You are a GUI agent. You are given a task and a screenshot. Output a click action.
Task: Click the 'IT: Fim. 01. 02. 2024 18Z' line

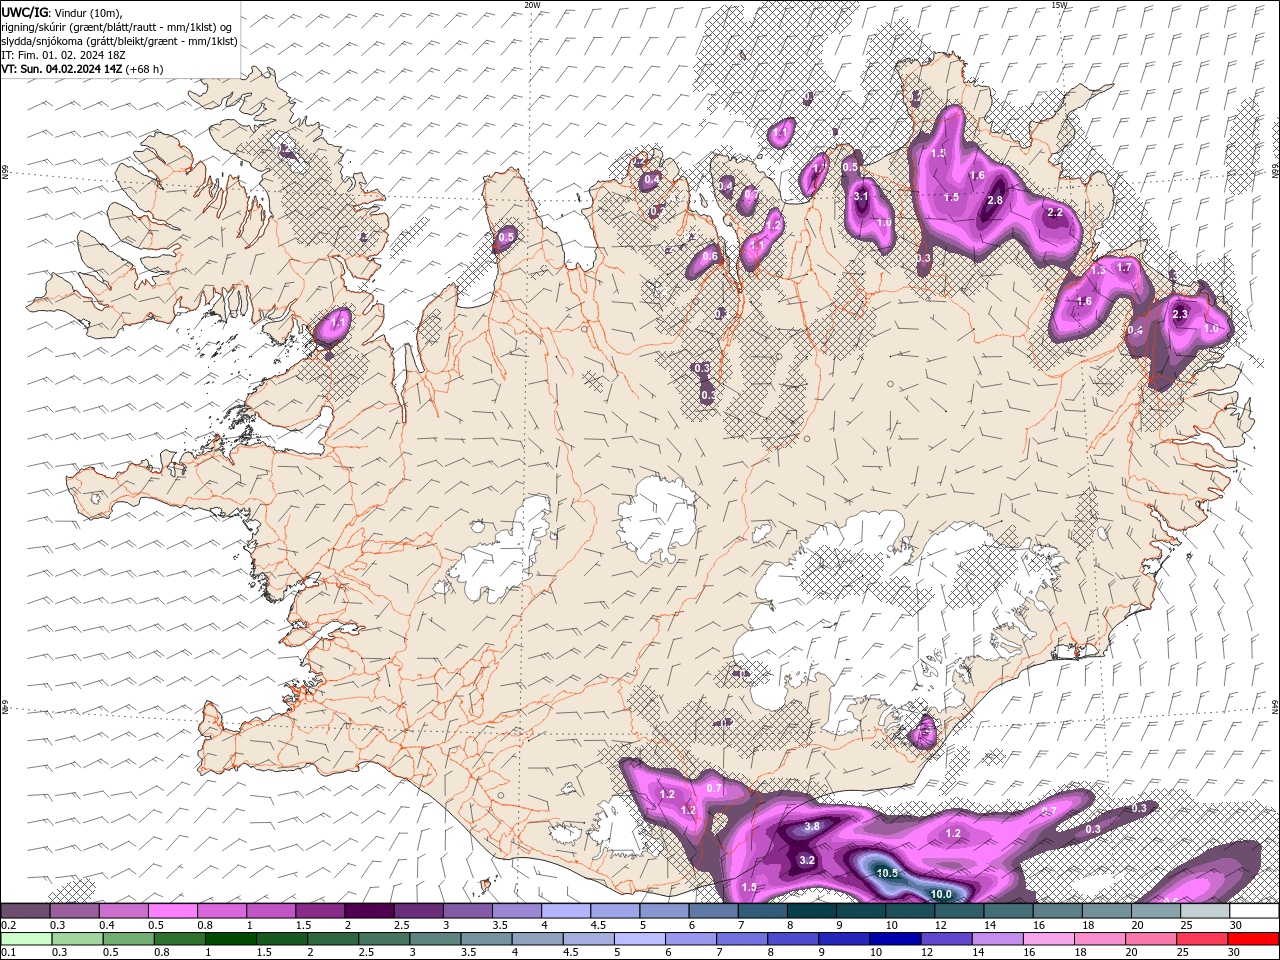pyautogui.click(x=62, y=55)
